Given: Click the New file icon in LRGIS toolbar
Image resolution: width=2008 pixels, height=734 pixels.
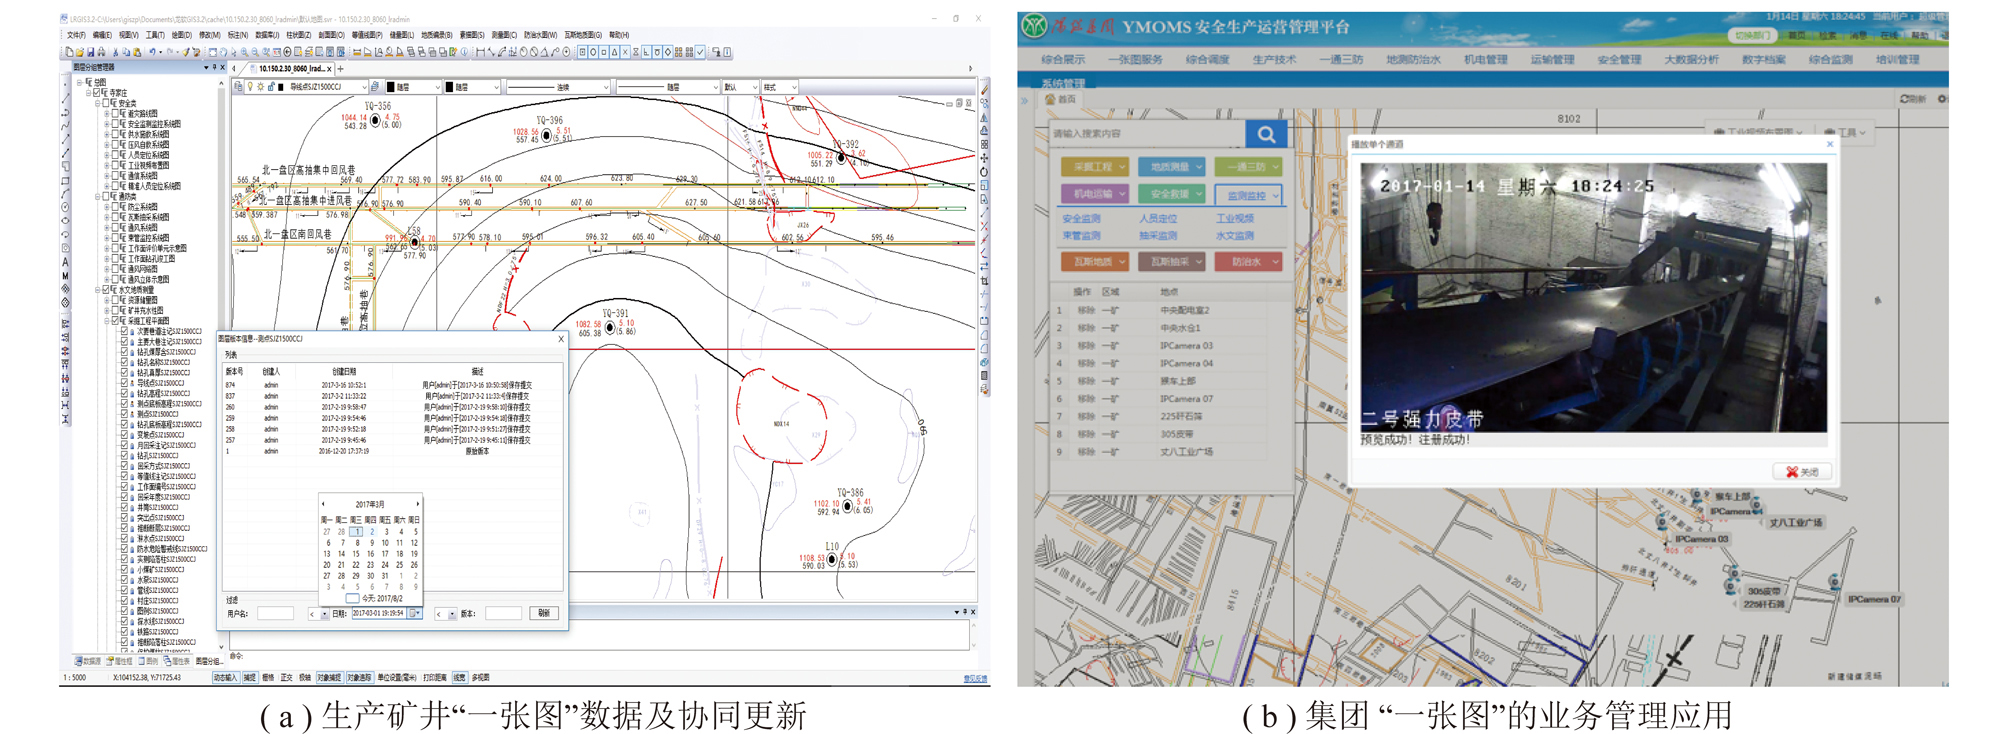Looking at the screenshot, I should click(x=69, y=52).
